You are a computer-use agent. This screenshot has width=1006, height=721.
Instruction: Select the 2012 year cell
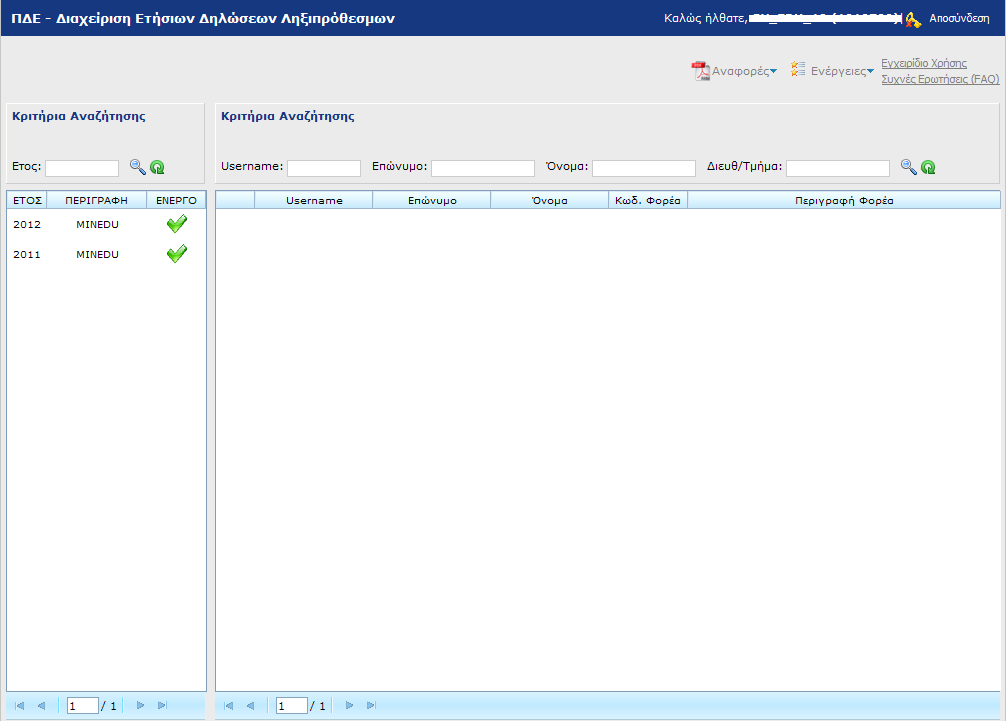click(x=27, y=225)
